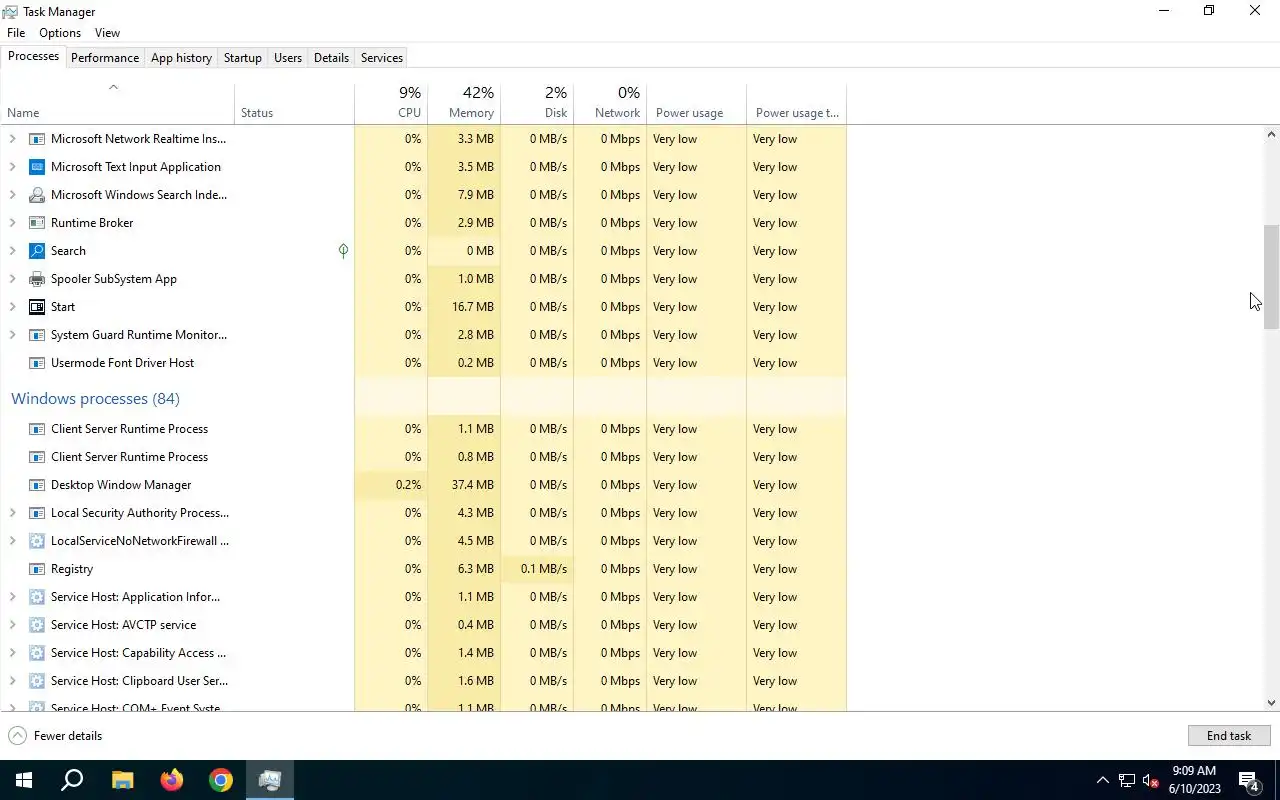Switch to the Users tab
Screen dimensions: 1280x800
pyautogui.click(x=288, y=58)
